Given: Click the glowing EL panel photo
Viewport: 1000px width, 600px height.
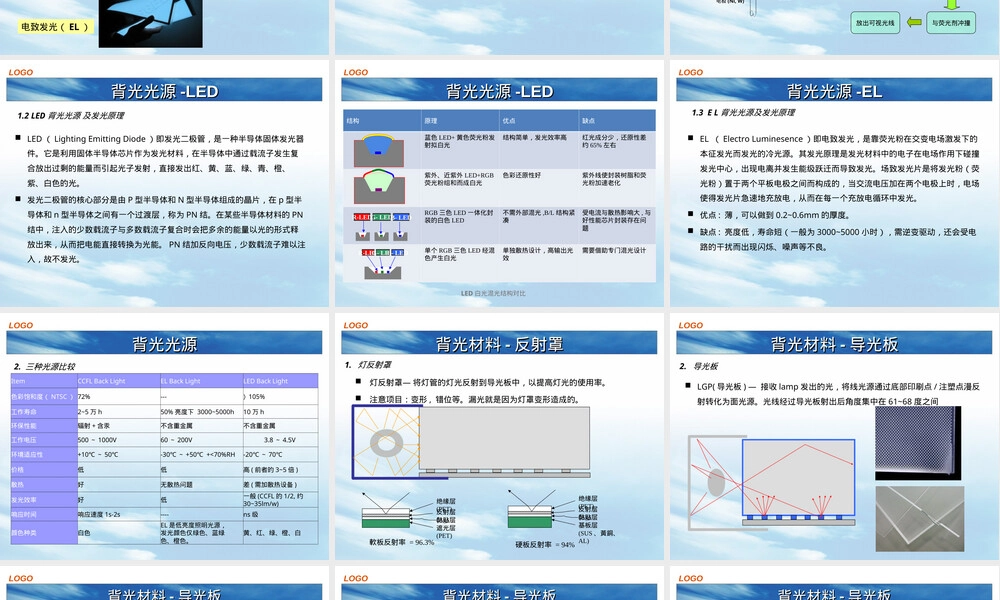Looking at the screenshot, I should coord(151,24).
